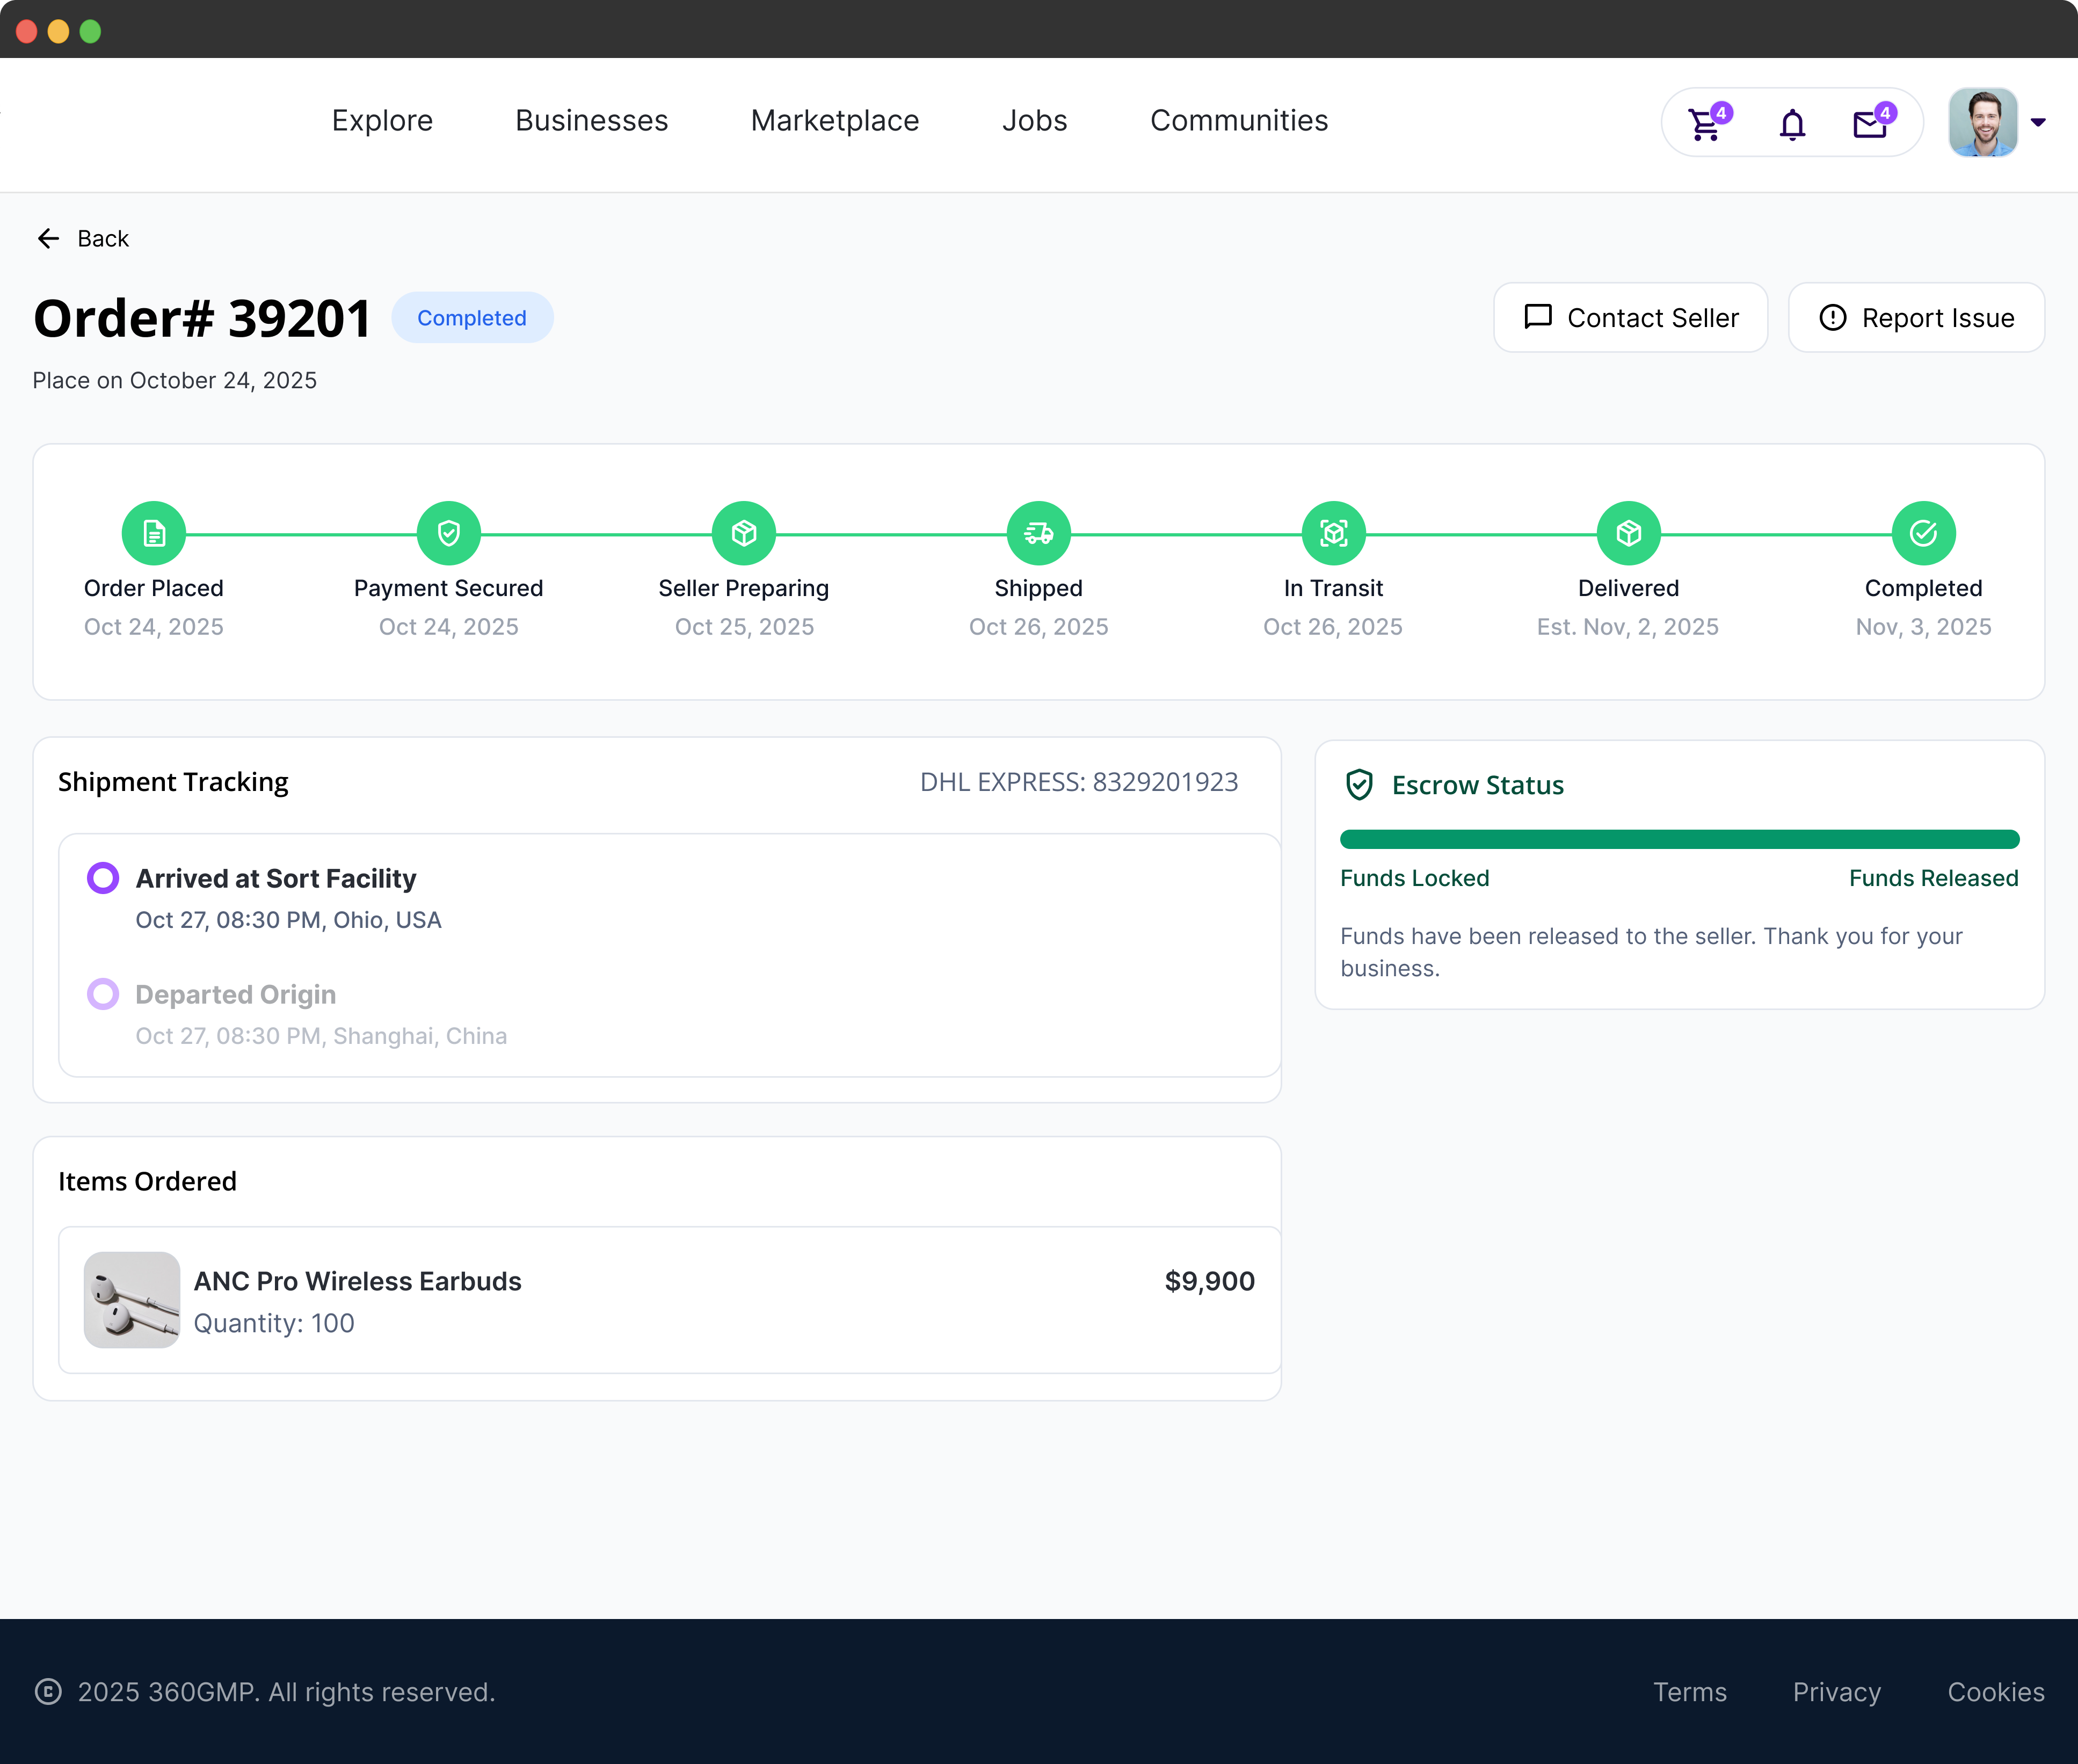Open the ANC Pro Earbuds thumbnail

pos(132,1300)
